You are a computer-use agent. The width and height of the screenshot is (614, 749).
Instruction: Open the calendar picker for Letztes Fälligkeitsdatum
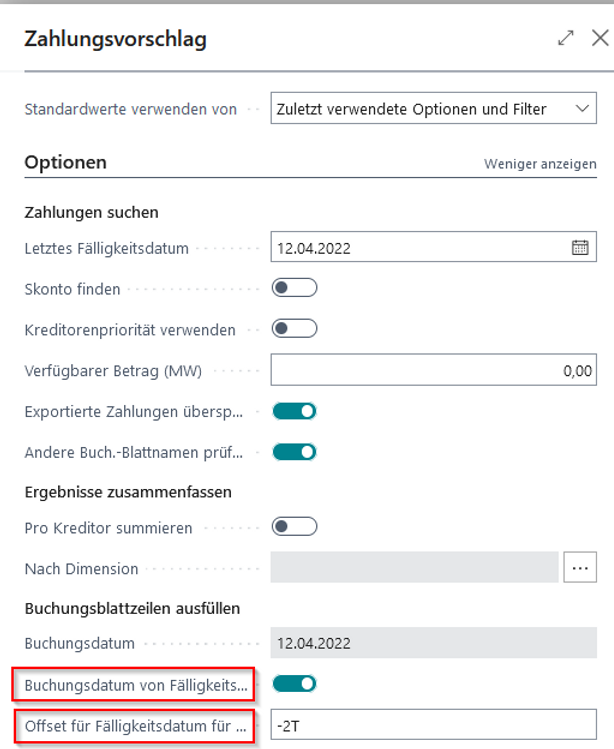580,248
